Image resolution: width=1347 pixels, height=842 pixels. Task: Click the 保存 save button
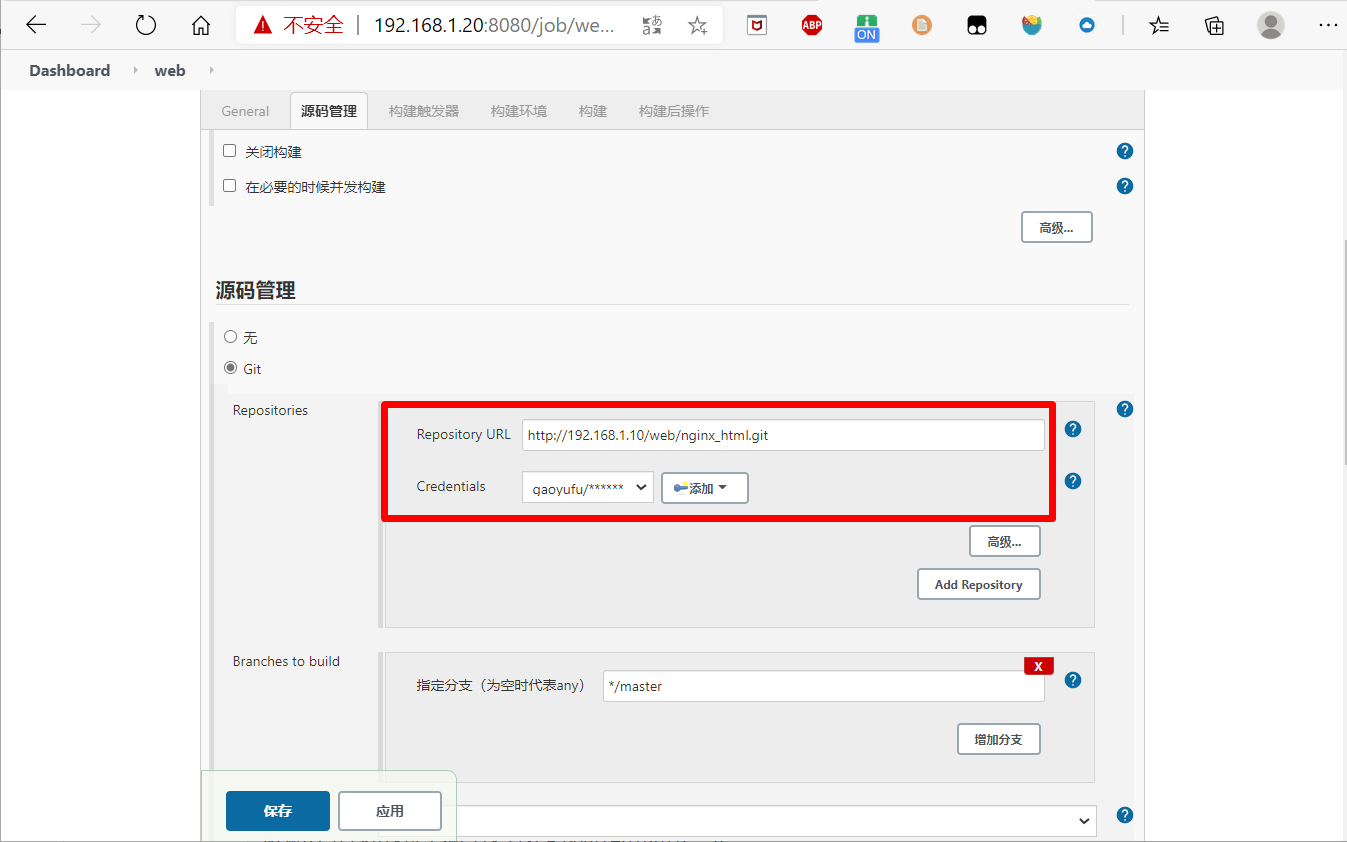[278, 811]
